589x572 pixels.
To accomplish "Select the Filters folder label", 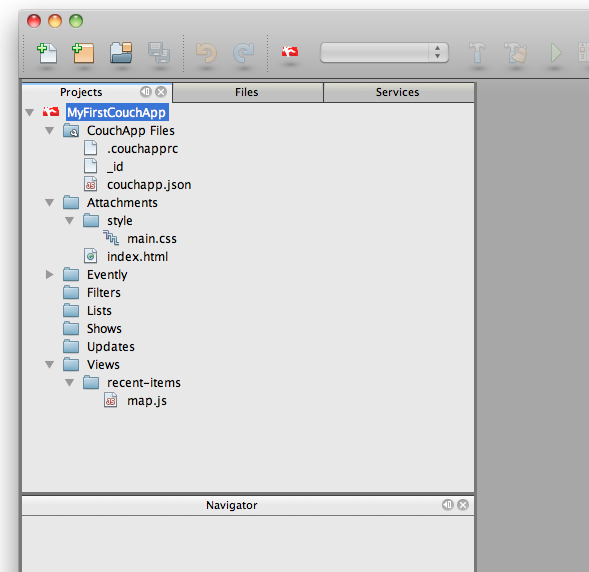I will click(x=104, y=293).
